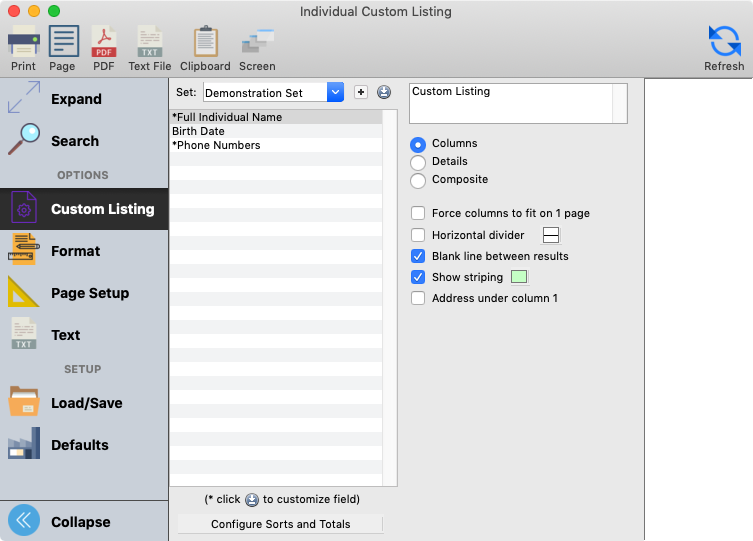Image resolution: width=753 pixels, height=541 pixels.
Task: Open the Page preview icon
Action: tap(62, 47)
